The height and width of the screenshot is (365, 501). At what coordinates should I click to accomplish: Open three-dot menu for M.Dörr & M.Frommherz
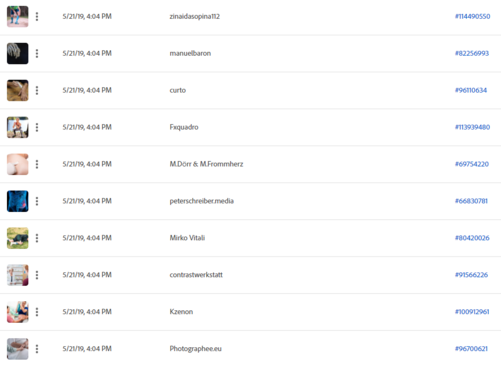37,164
